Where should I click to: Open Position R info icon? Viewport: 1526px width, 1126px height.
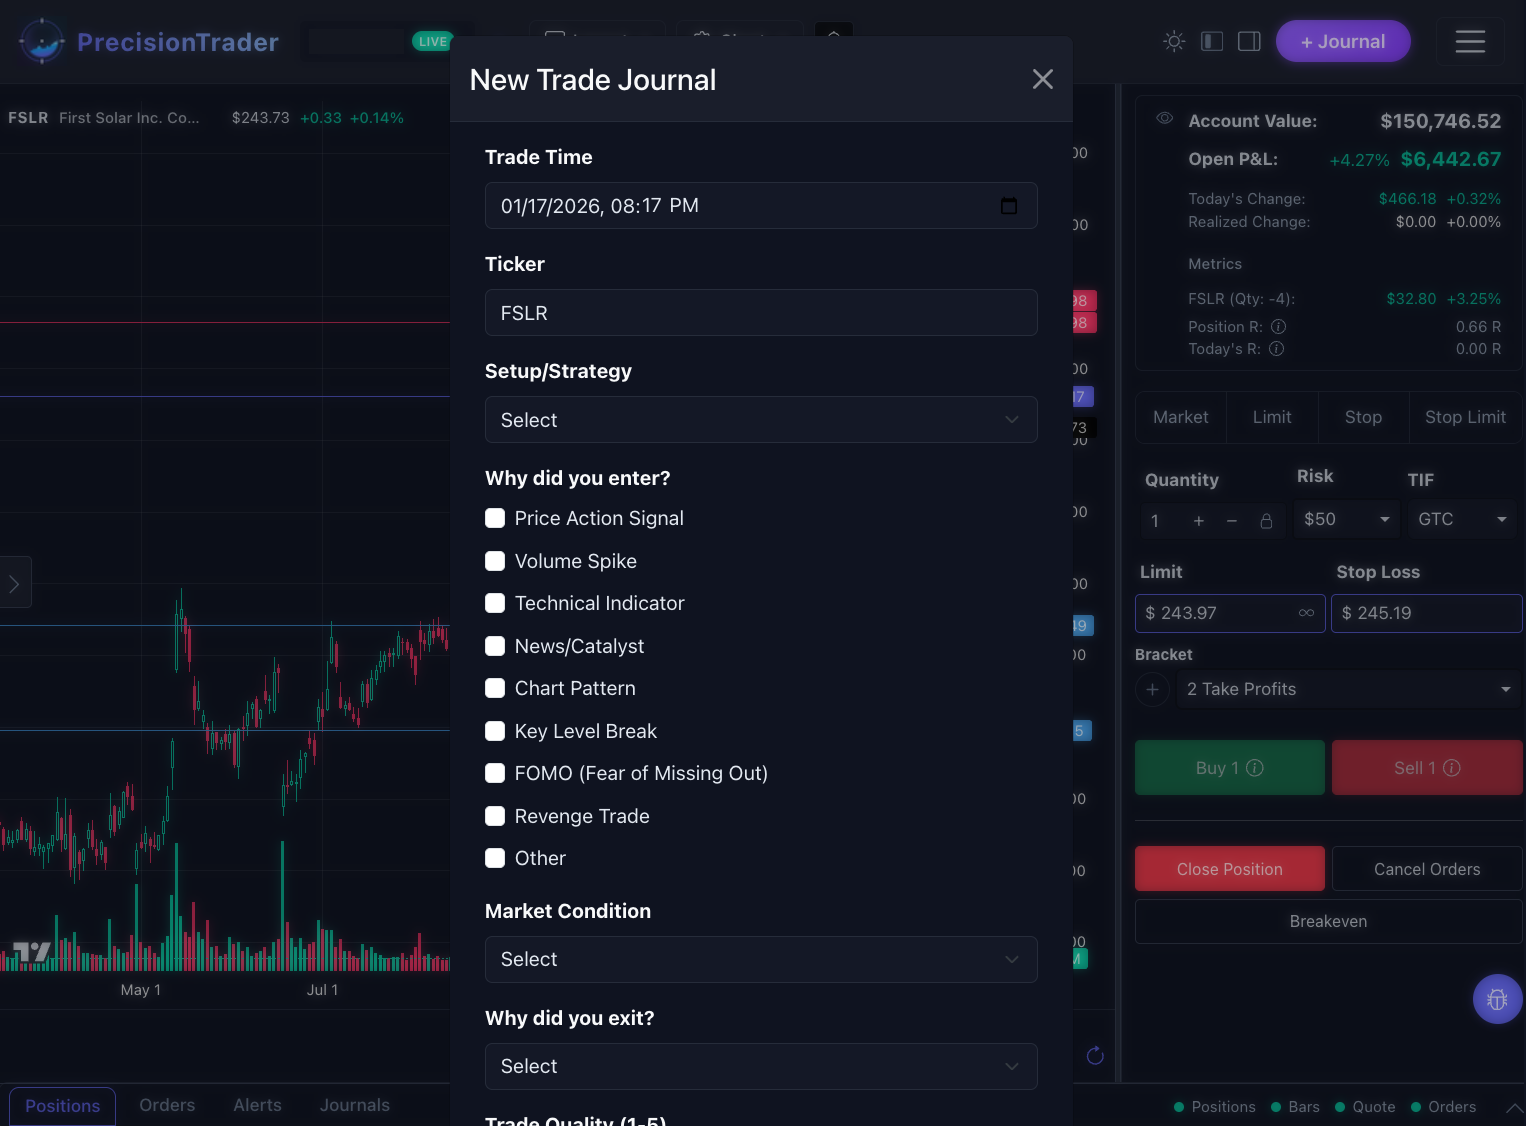1278,327
